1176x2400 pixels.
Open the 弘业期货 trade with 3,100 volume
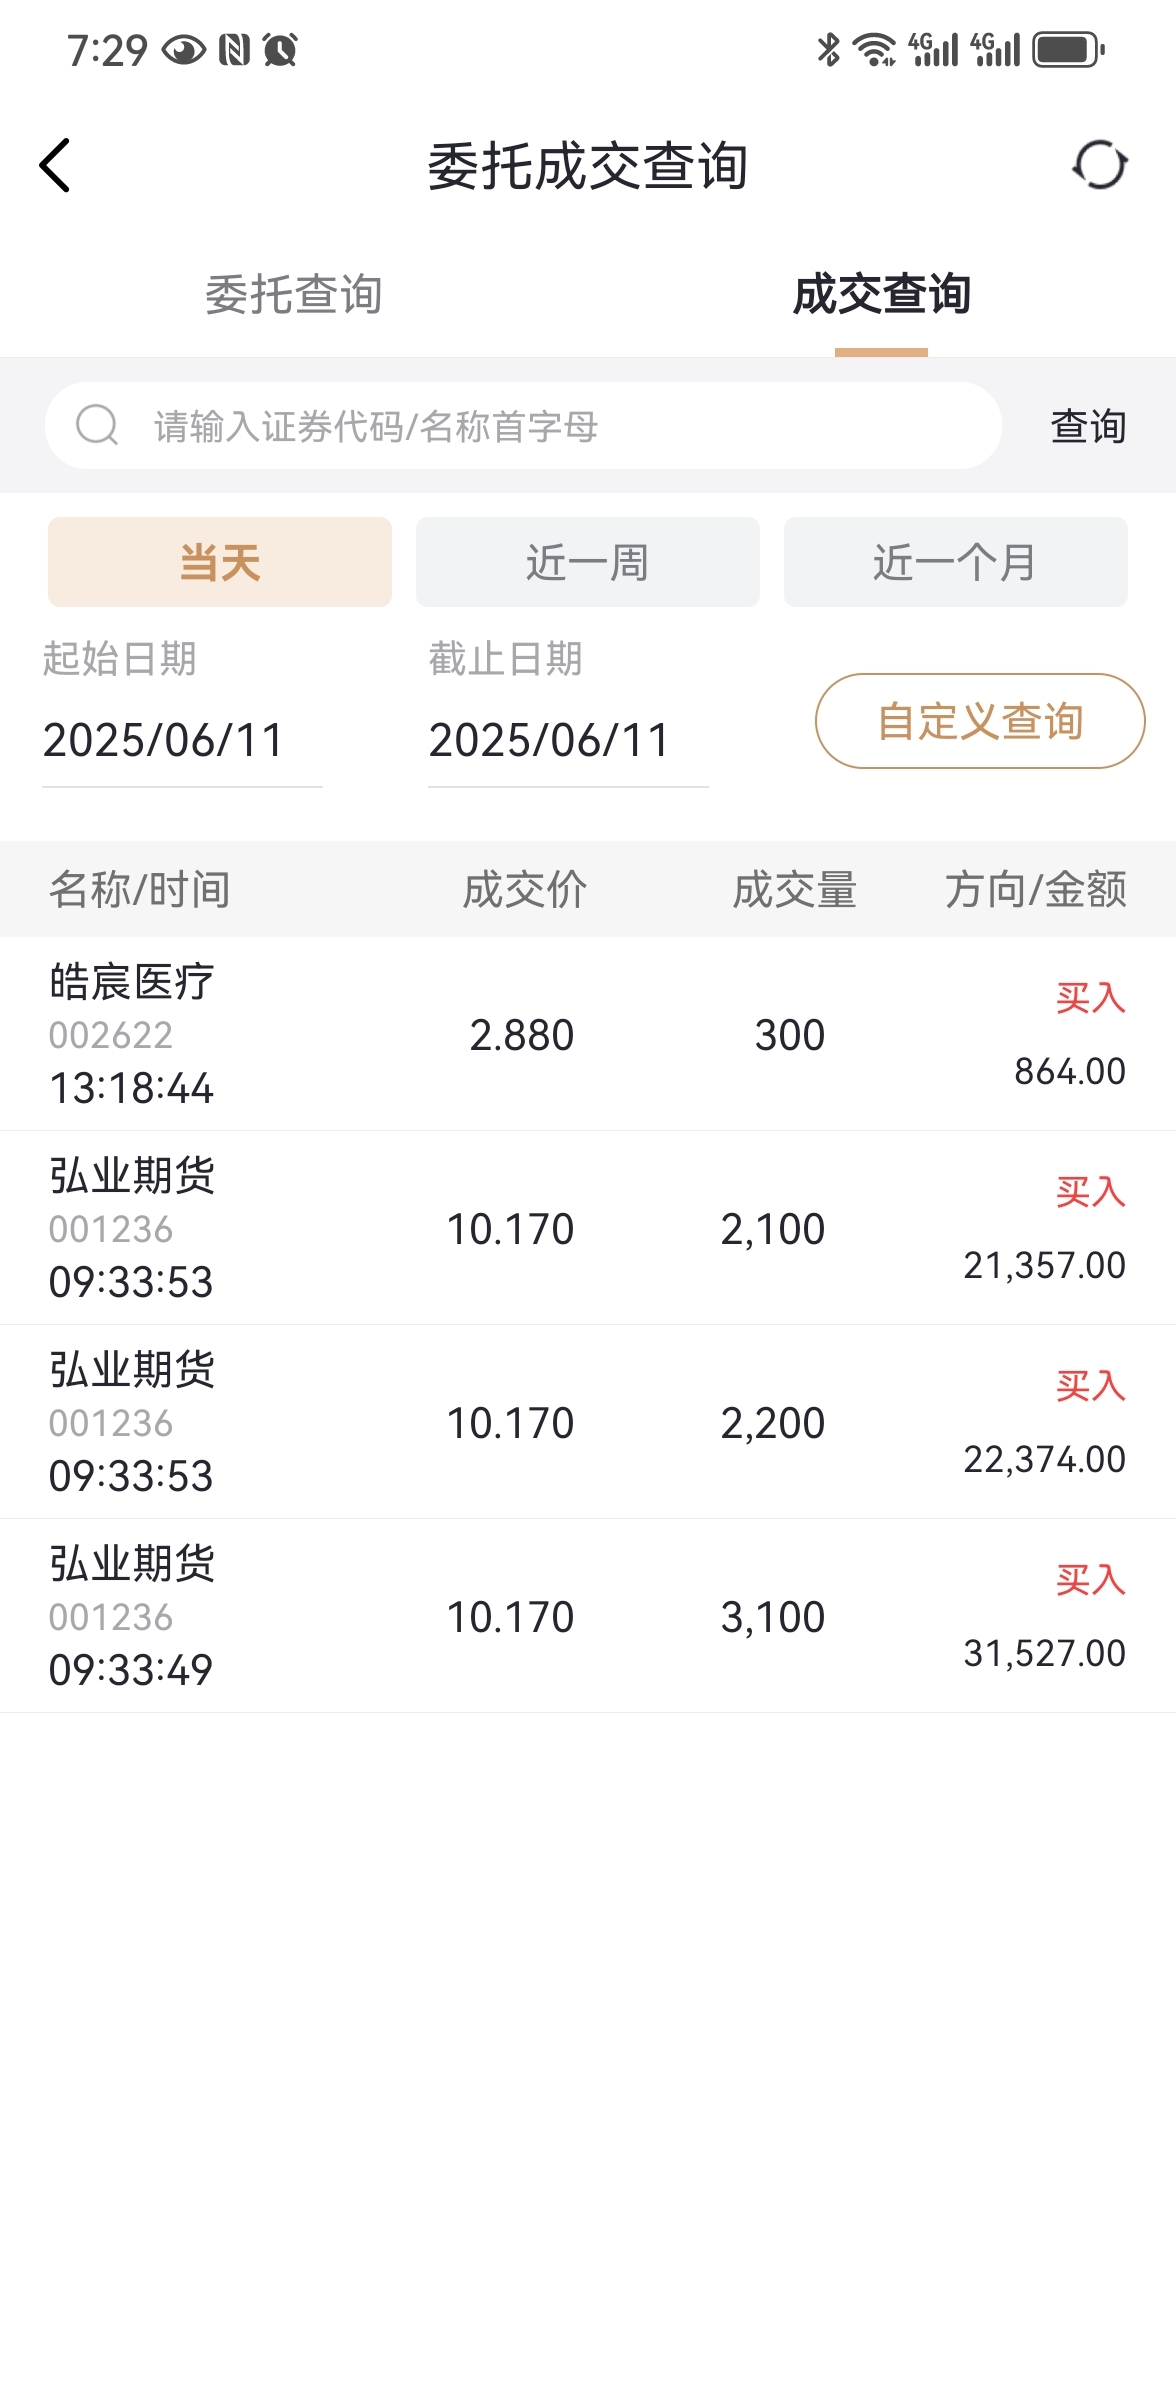point(588,1616)
